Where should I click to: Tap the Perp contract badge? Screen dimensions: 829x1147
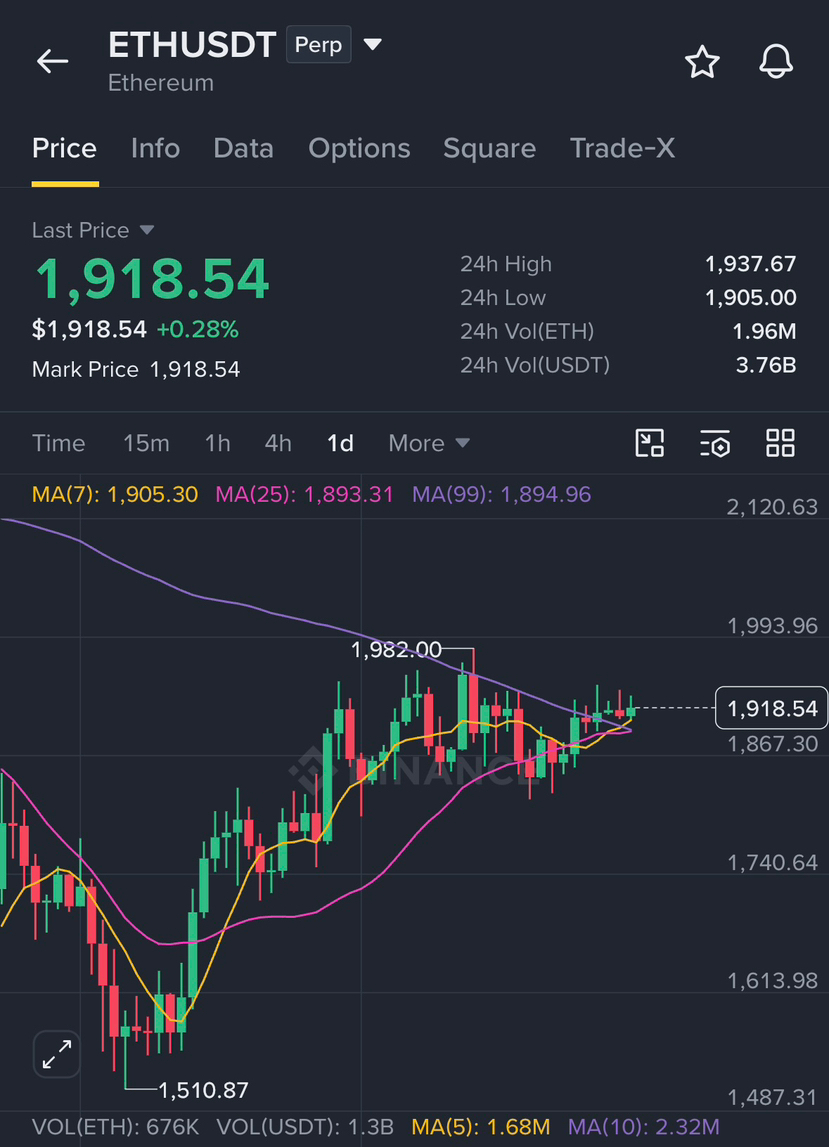pos(318,45)
